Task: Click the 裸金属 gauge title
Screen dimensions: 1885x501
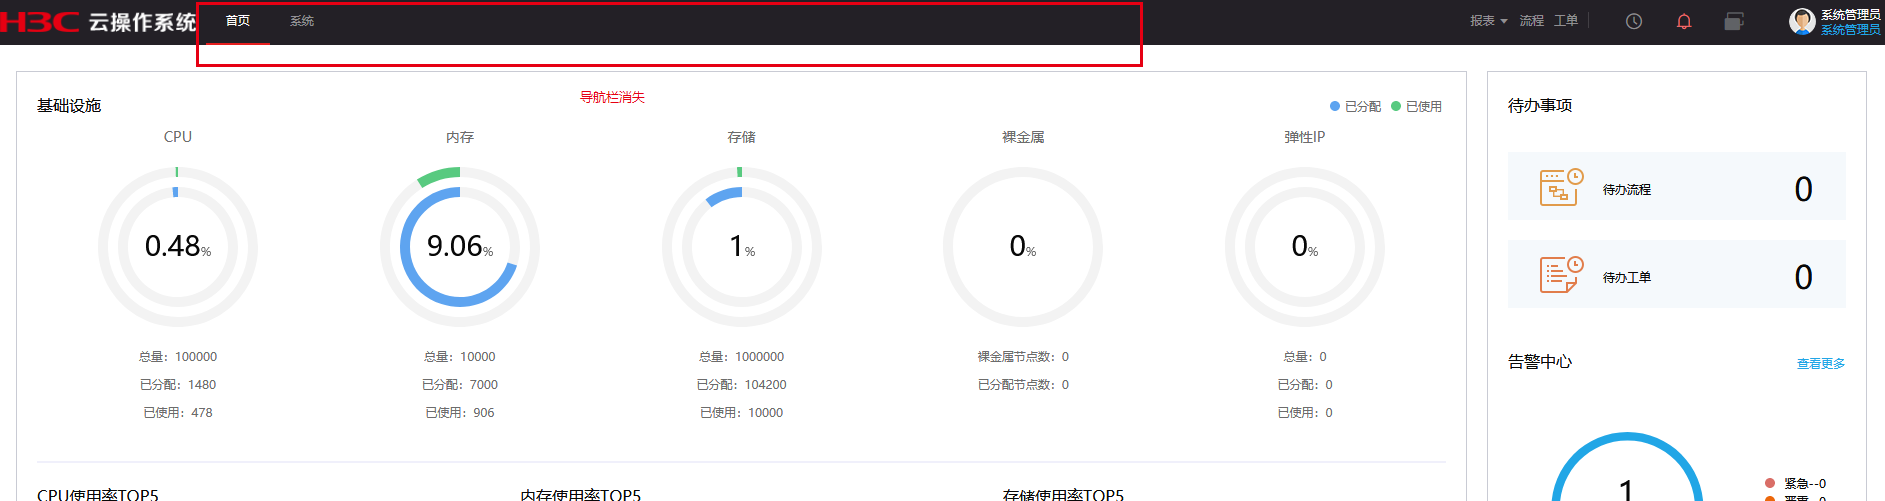Action: 1023,137
